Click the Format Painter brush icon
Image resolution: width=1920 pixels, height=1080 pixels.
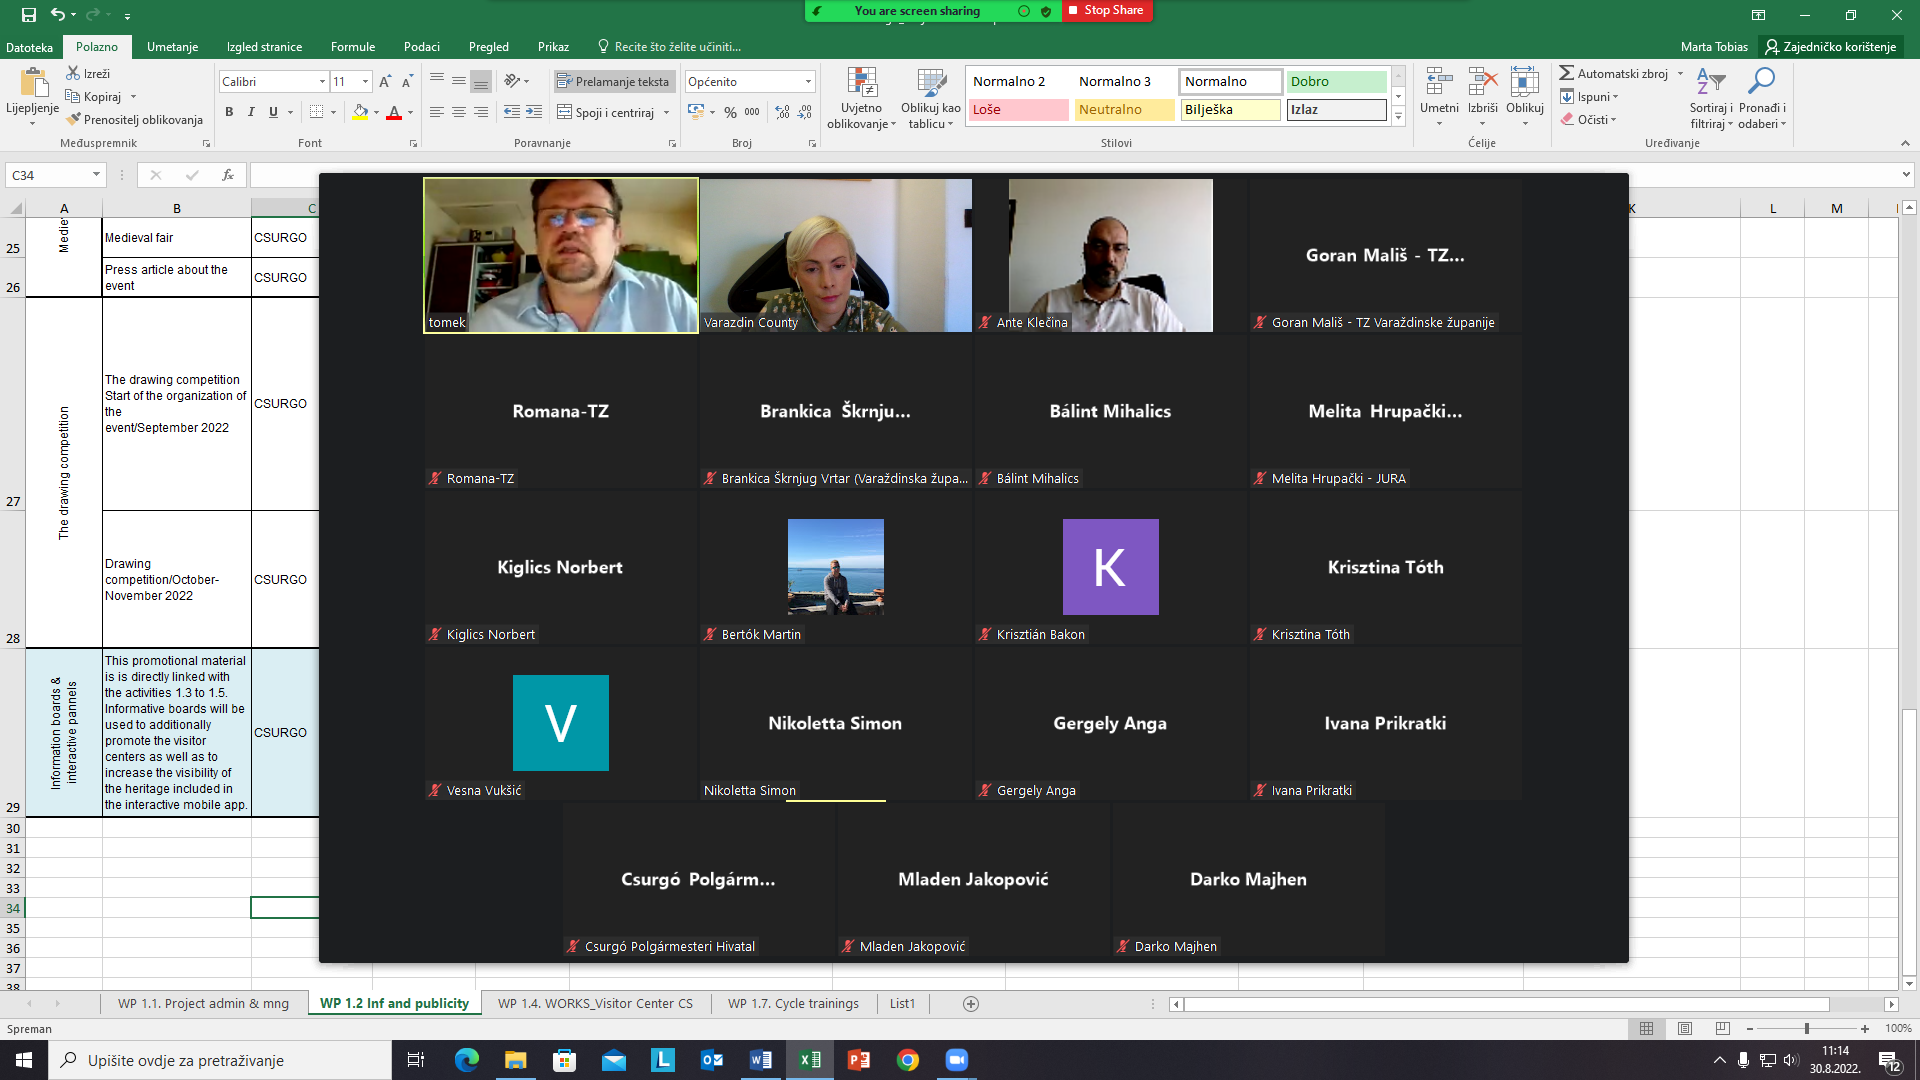pos(74,119)
